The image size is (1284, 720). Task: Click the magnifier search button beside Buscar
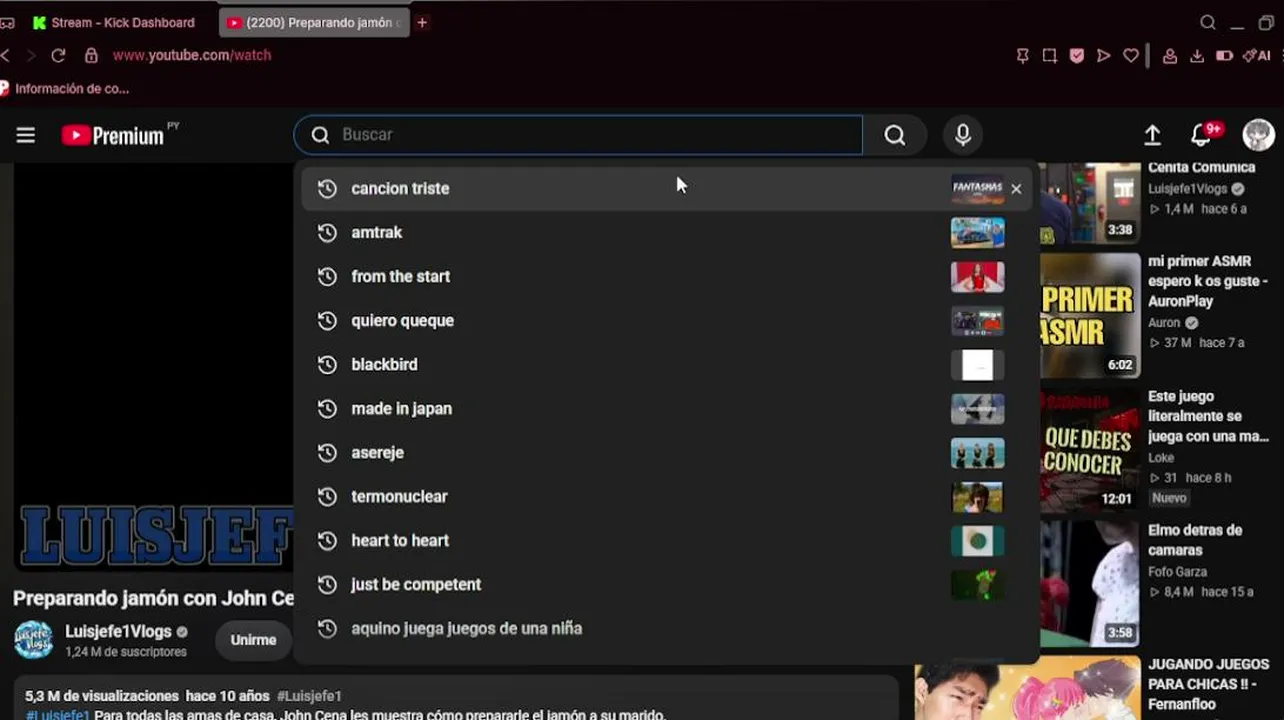(895, 135)
